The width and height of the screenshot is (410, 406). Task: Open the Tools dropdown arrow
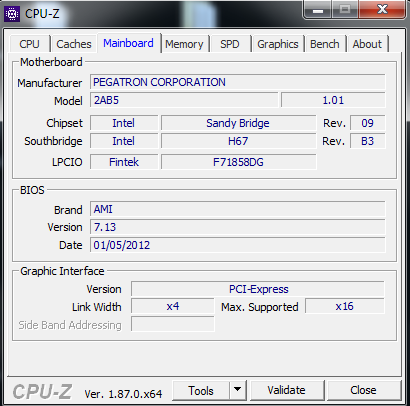[x=238, y=389]
